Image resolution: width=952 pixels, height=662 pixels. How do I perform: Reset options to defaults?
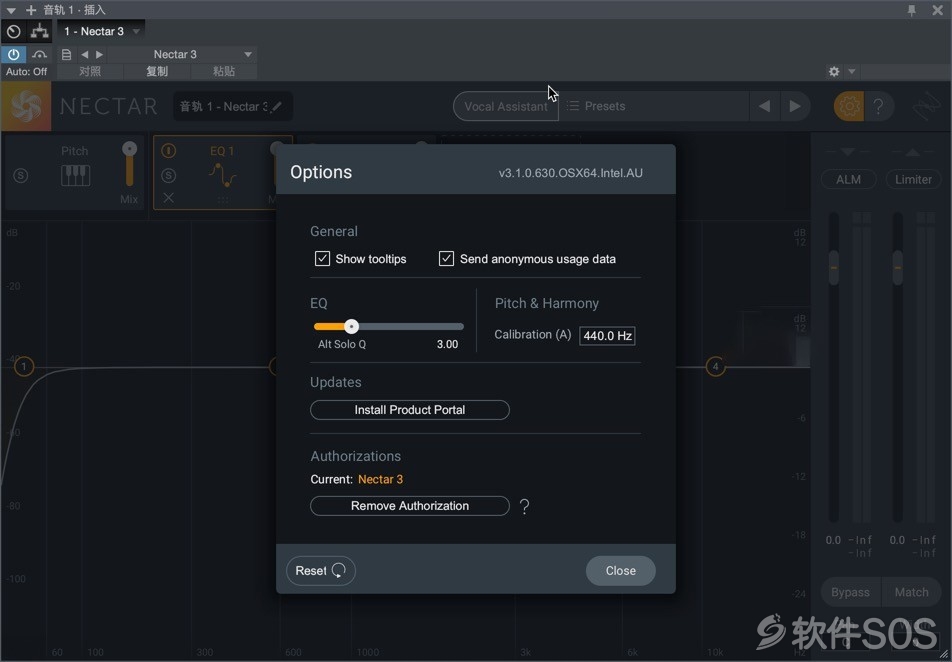pyautogui.click(x=321, y=570)
